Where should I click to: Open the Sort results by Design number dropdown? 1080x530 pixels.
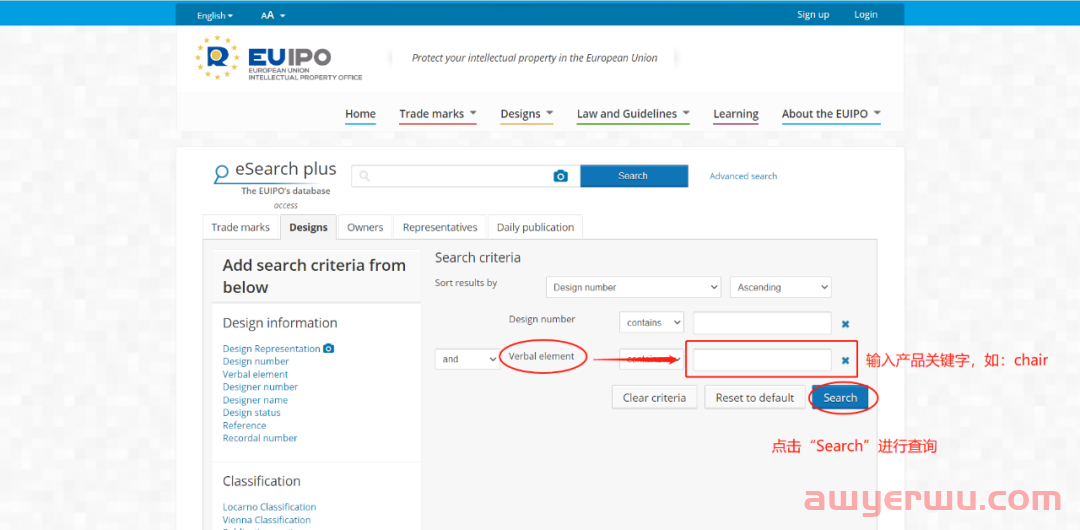[634, 287]
